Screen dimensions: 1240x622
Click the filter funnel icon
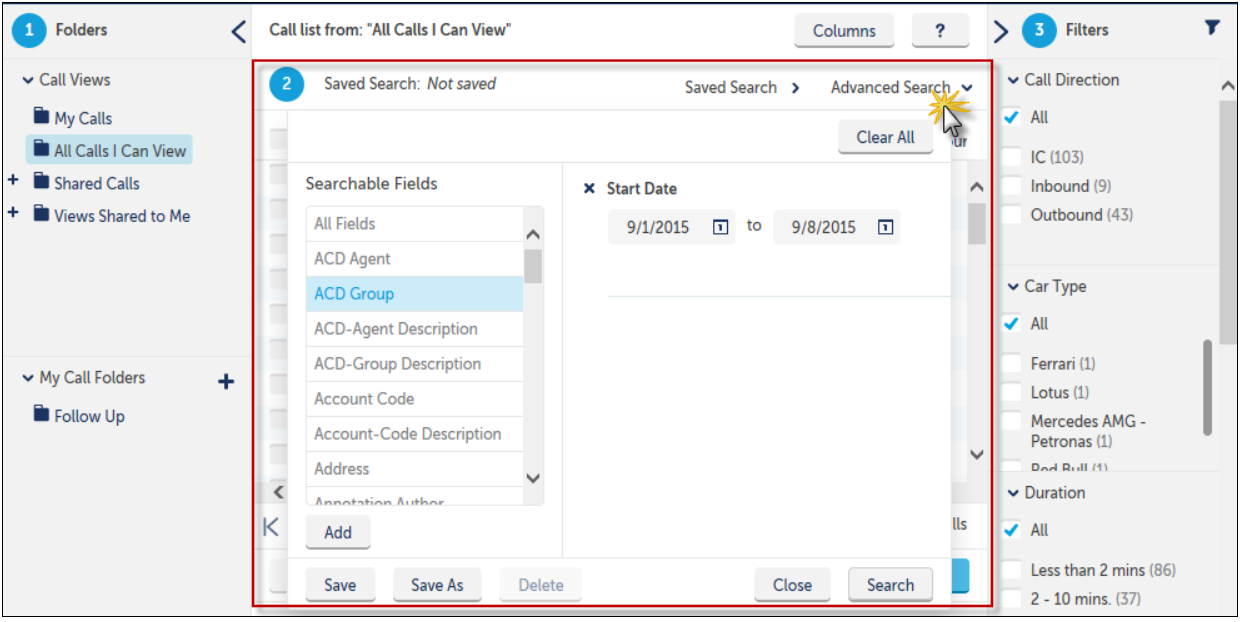pyautogui.click(x=1212, y=28)
